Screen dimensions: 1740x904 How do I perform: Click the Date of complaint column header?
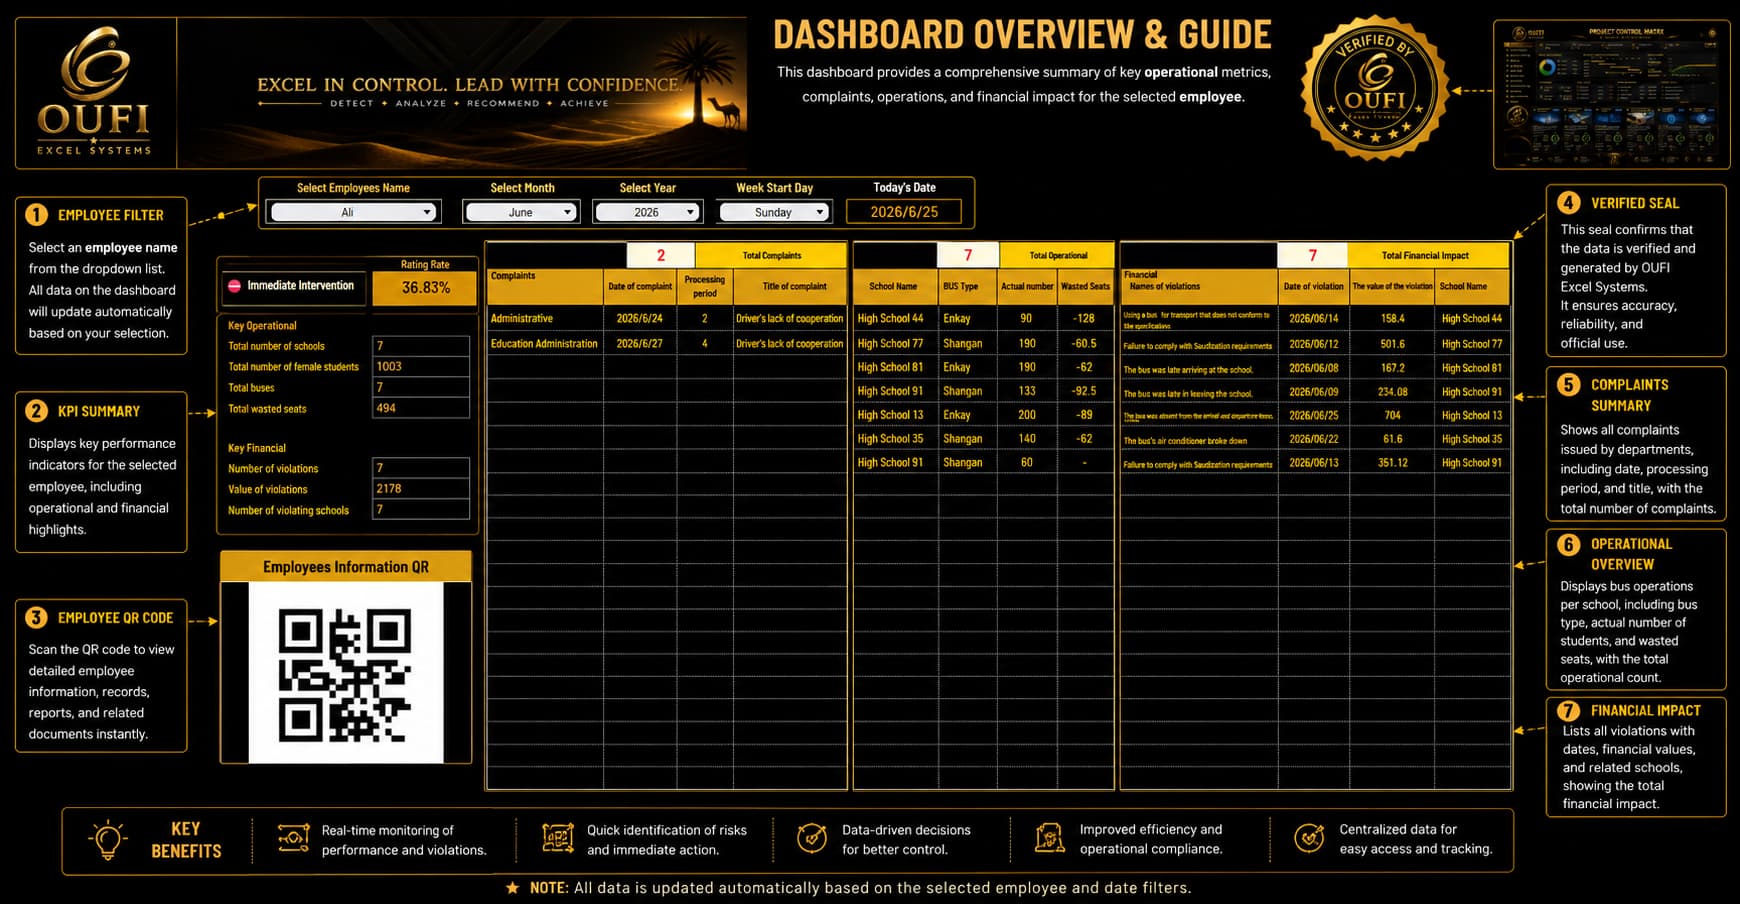tap(640, 287)
